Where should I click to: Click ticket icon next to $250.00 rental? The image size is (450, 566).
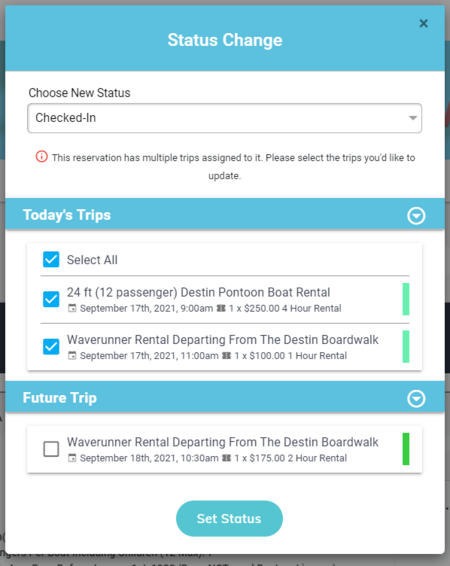click(221, 308)
